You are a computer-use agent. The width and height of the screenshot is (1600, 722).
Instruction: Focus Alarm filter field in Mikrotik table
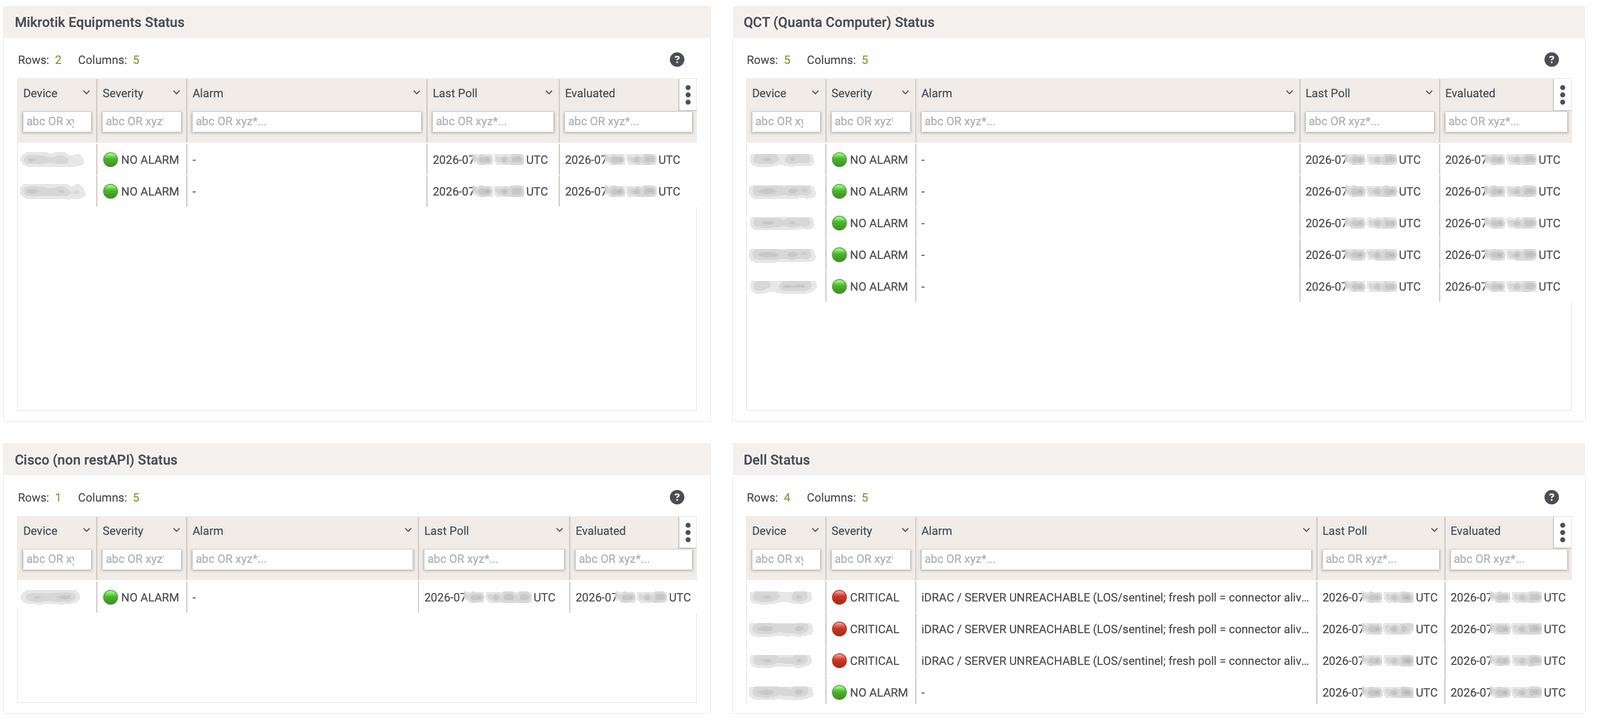[x=306, y=122]
